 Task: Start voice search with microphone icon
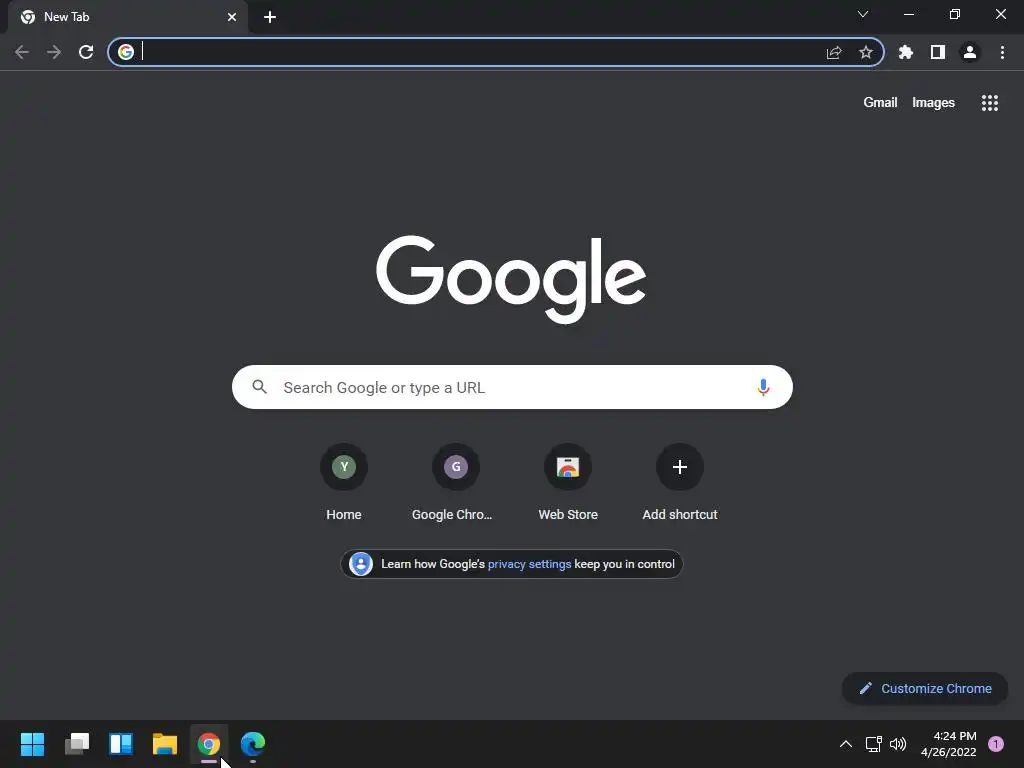763,387
